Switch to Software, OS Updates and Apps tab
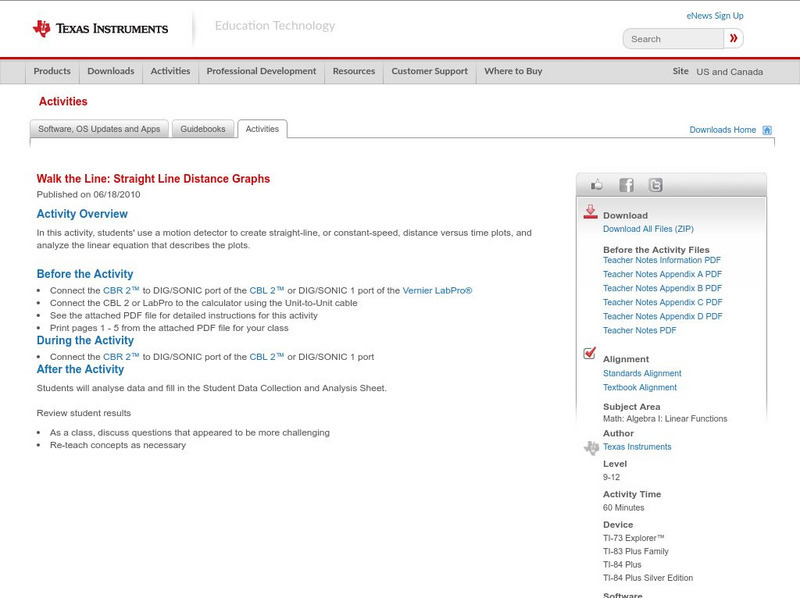800x598 pixels. (99, 129)
